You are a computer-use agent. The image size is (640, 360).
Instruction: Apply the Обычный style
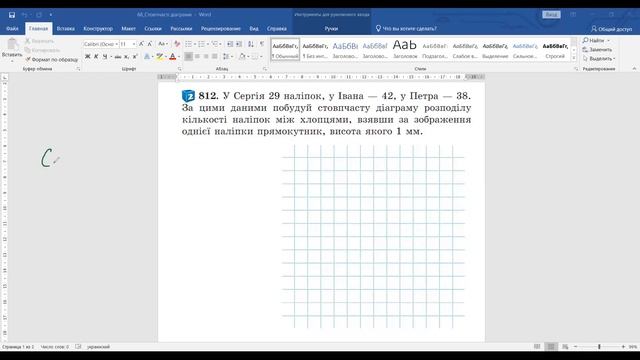pos(285,50)
